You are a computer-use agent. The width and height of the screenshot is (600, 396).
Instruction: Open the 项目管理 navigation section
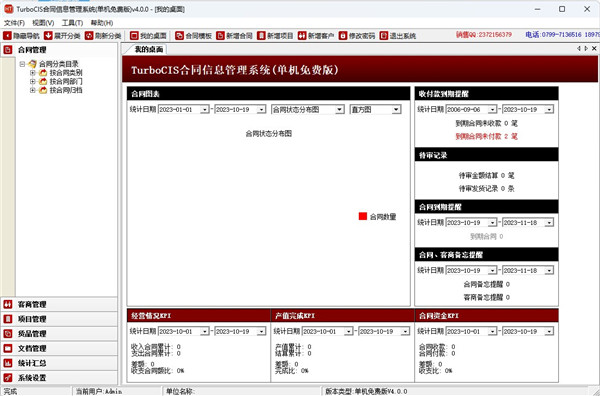coord(59,319)
